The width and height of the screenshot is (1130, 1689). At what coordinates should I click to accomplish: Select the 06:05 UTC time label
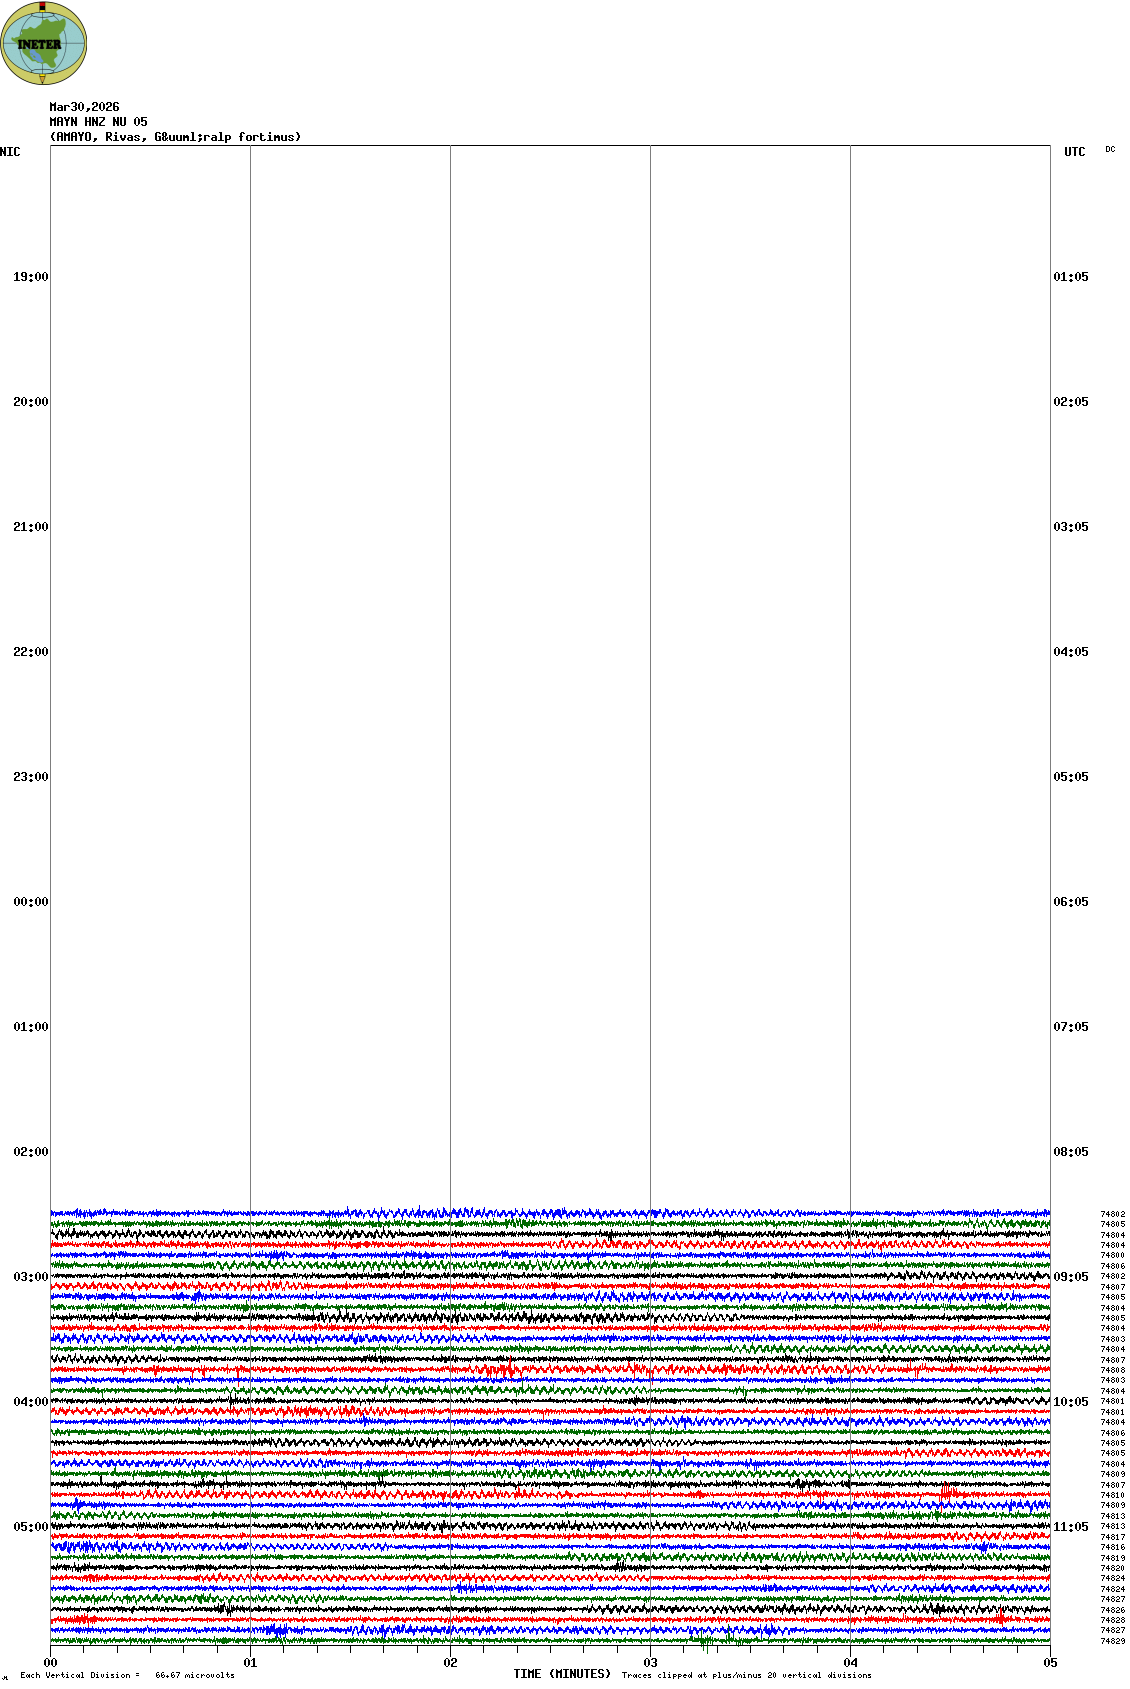1071,902
